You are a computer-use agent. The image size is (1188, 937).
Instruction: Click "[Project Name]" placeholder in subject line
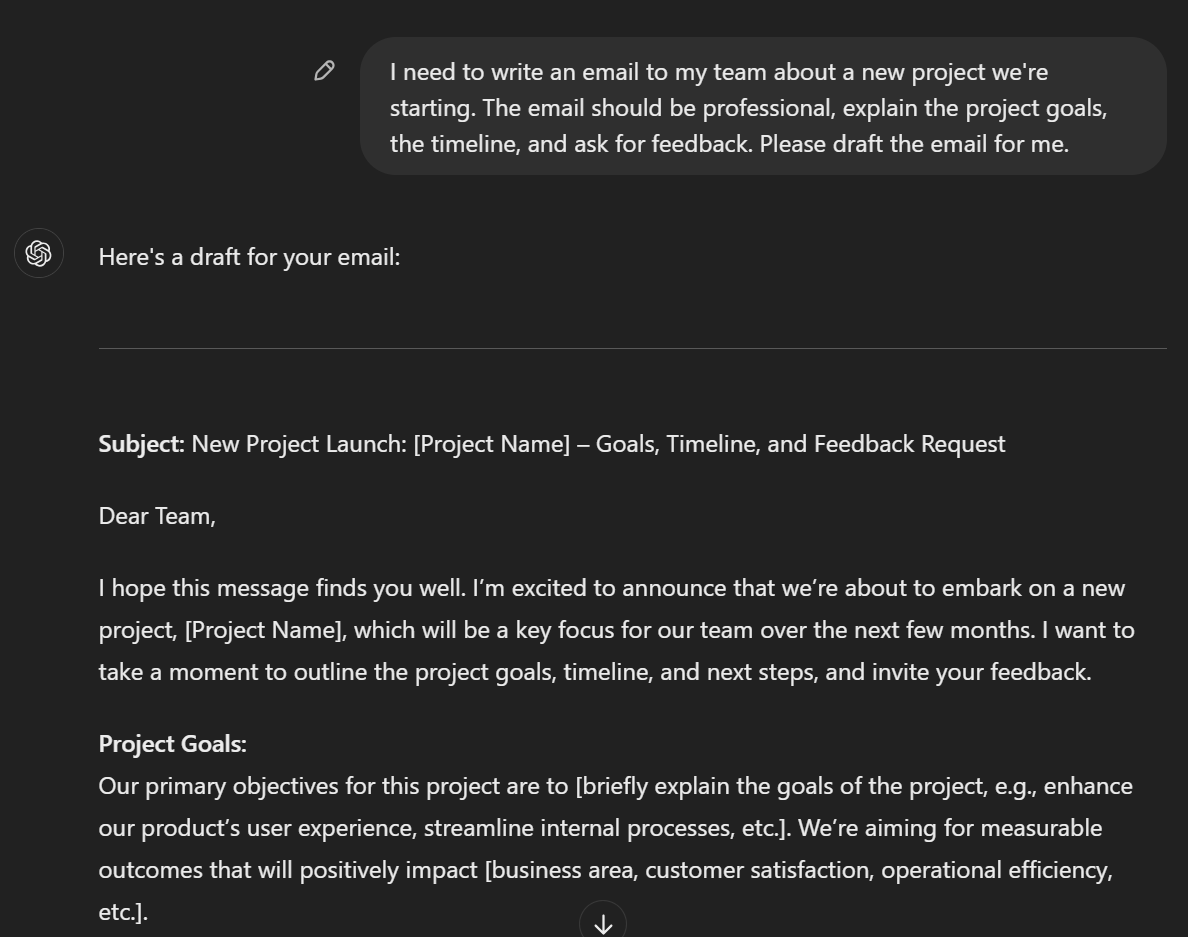tap(492, 444)
